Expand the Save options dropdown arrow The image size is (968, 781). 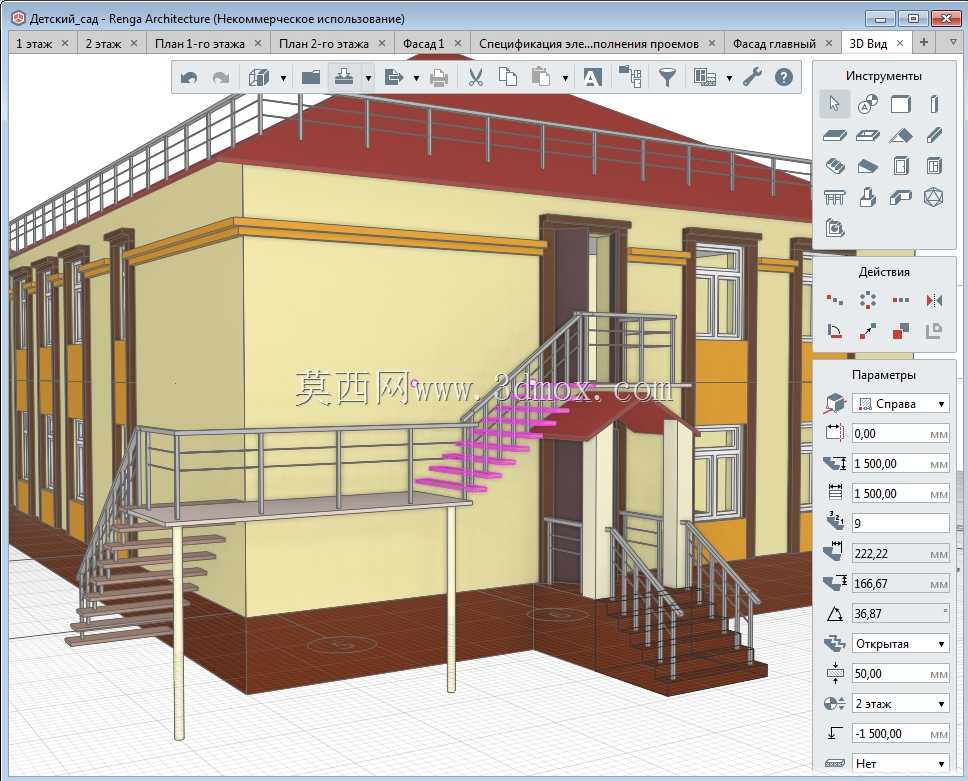(x=369, y=78)
